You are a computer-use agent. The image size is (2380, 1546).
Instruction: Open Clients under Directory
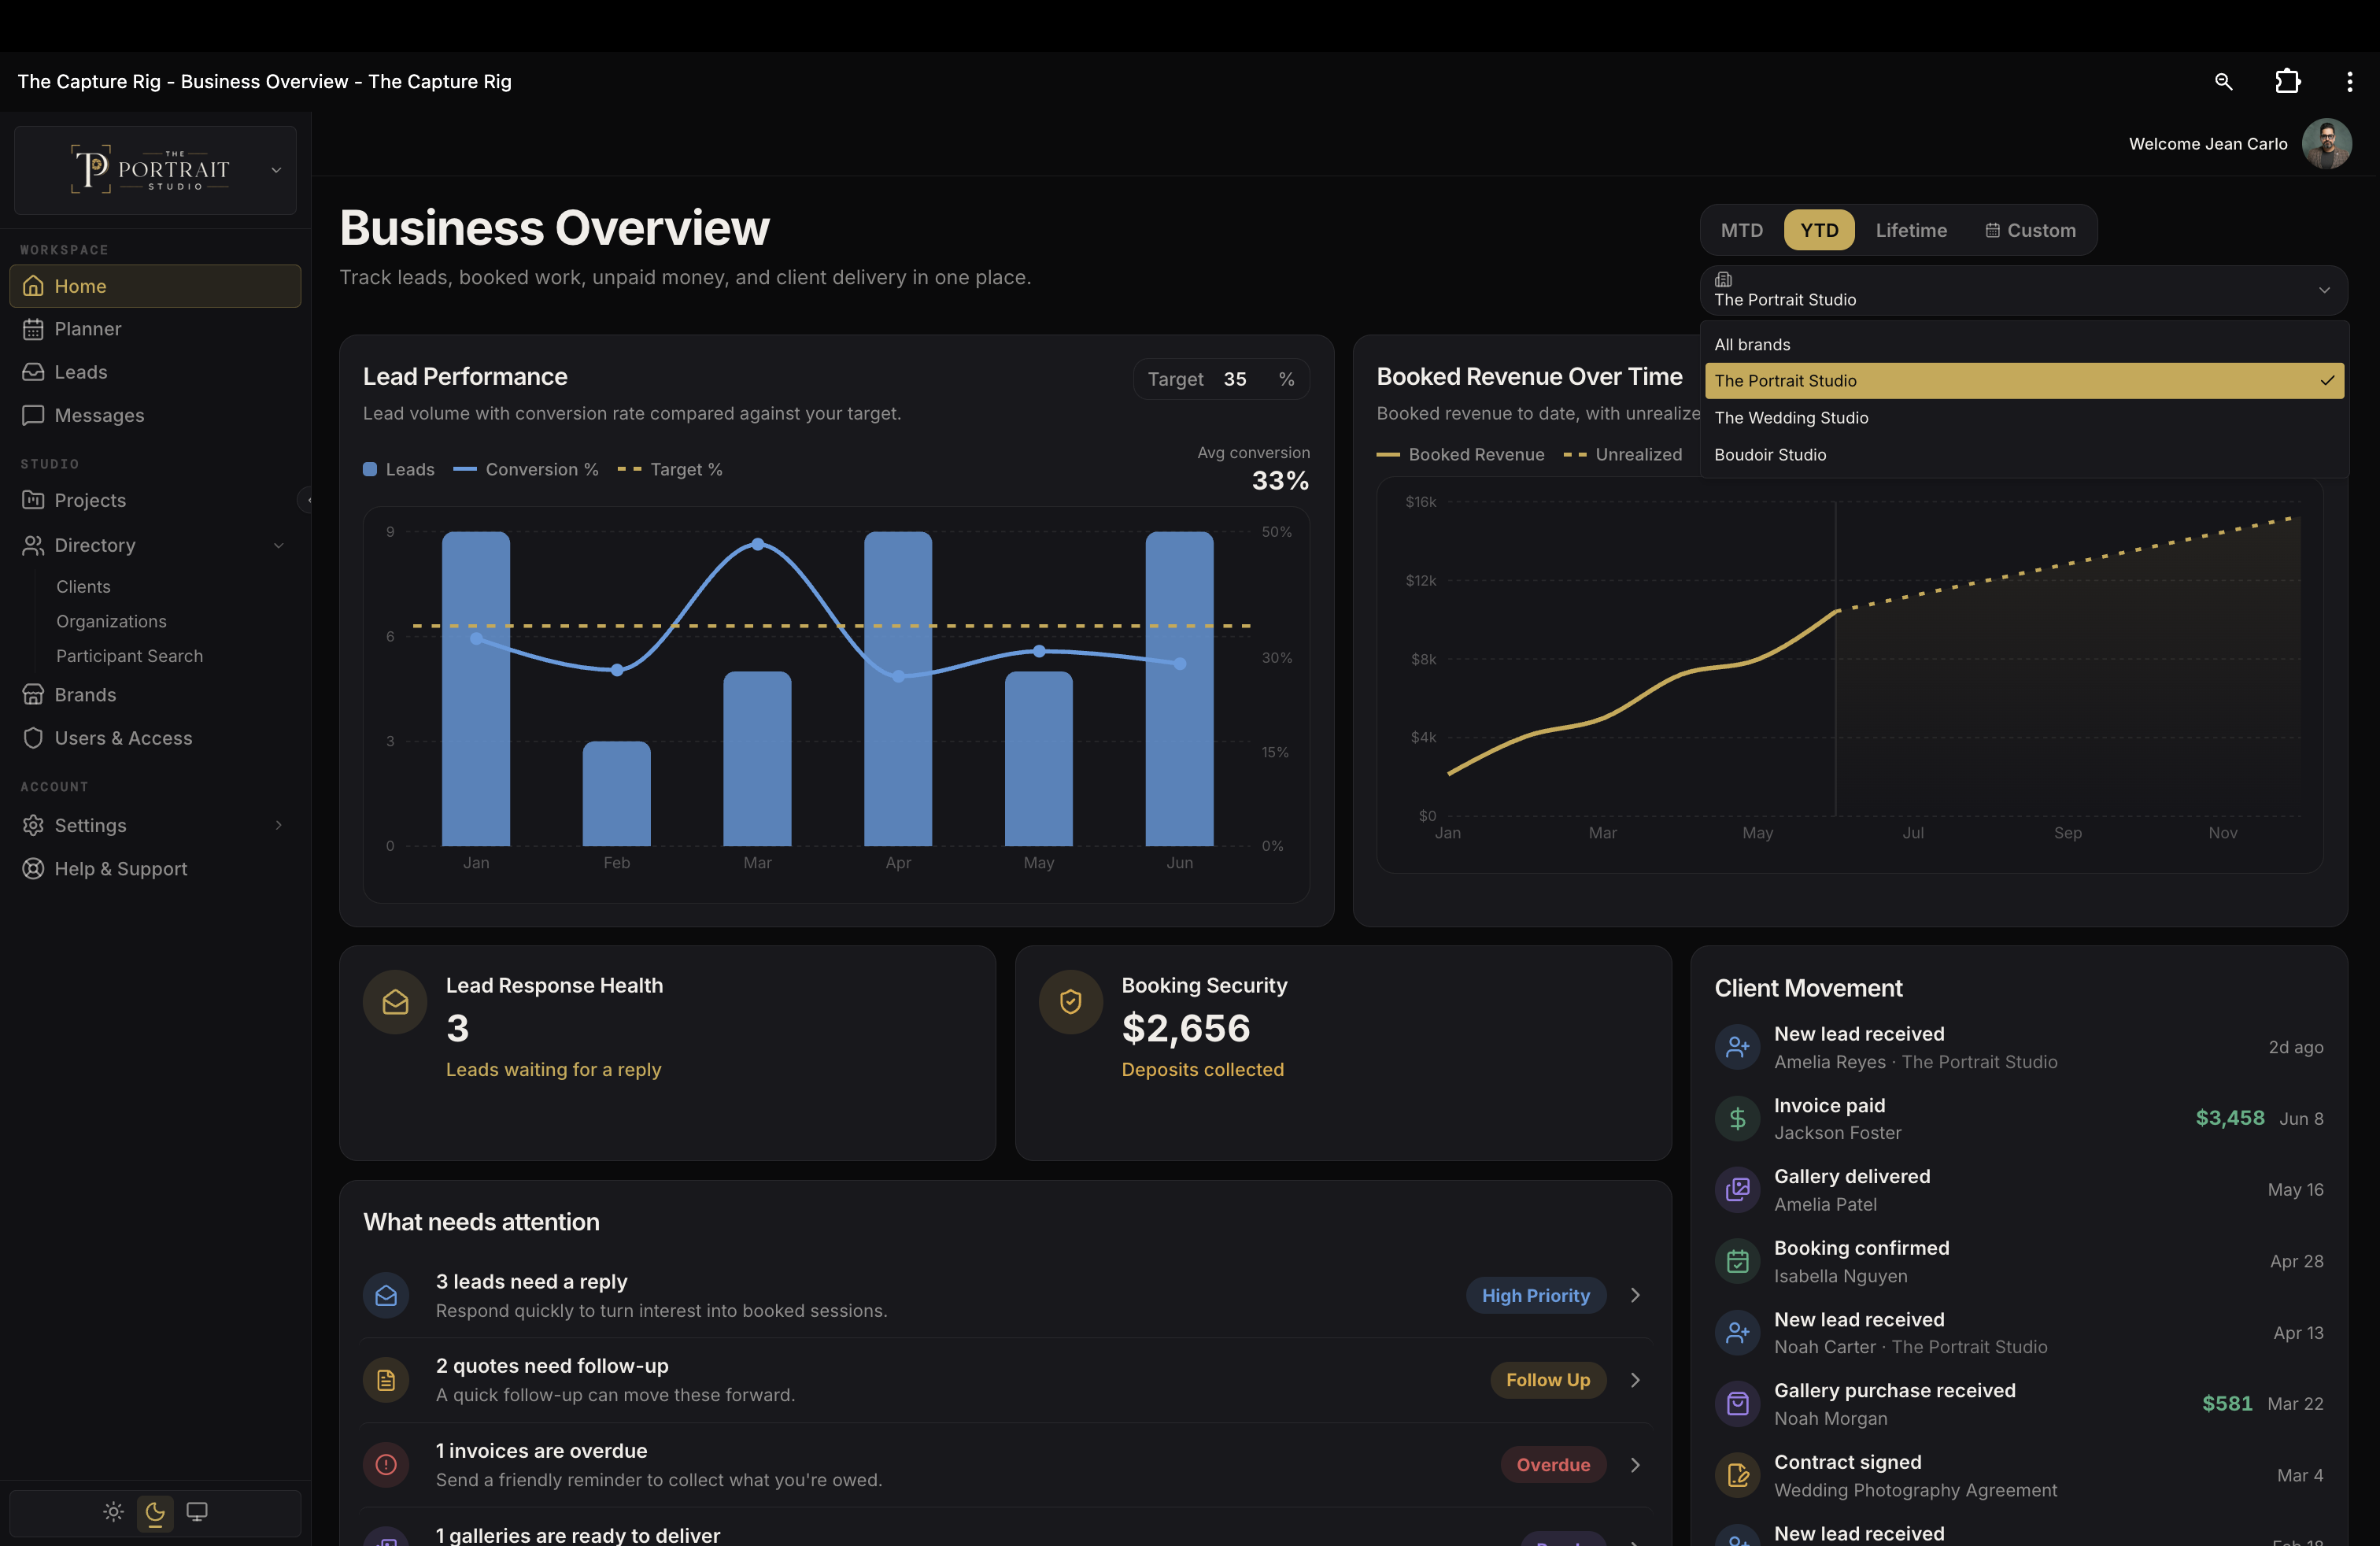[x=83, y=587]
